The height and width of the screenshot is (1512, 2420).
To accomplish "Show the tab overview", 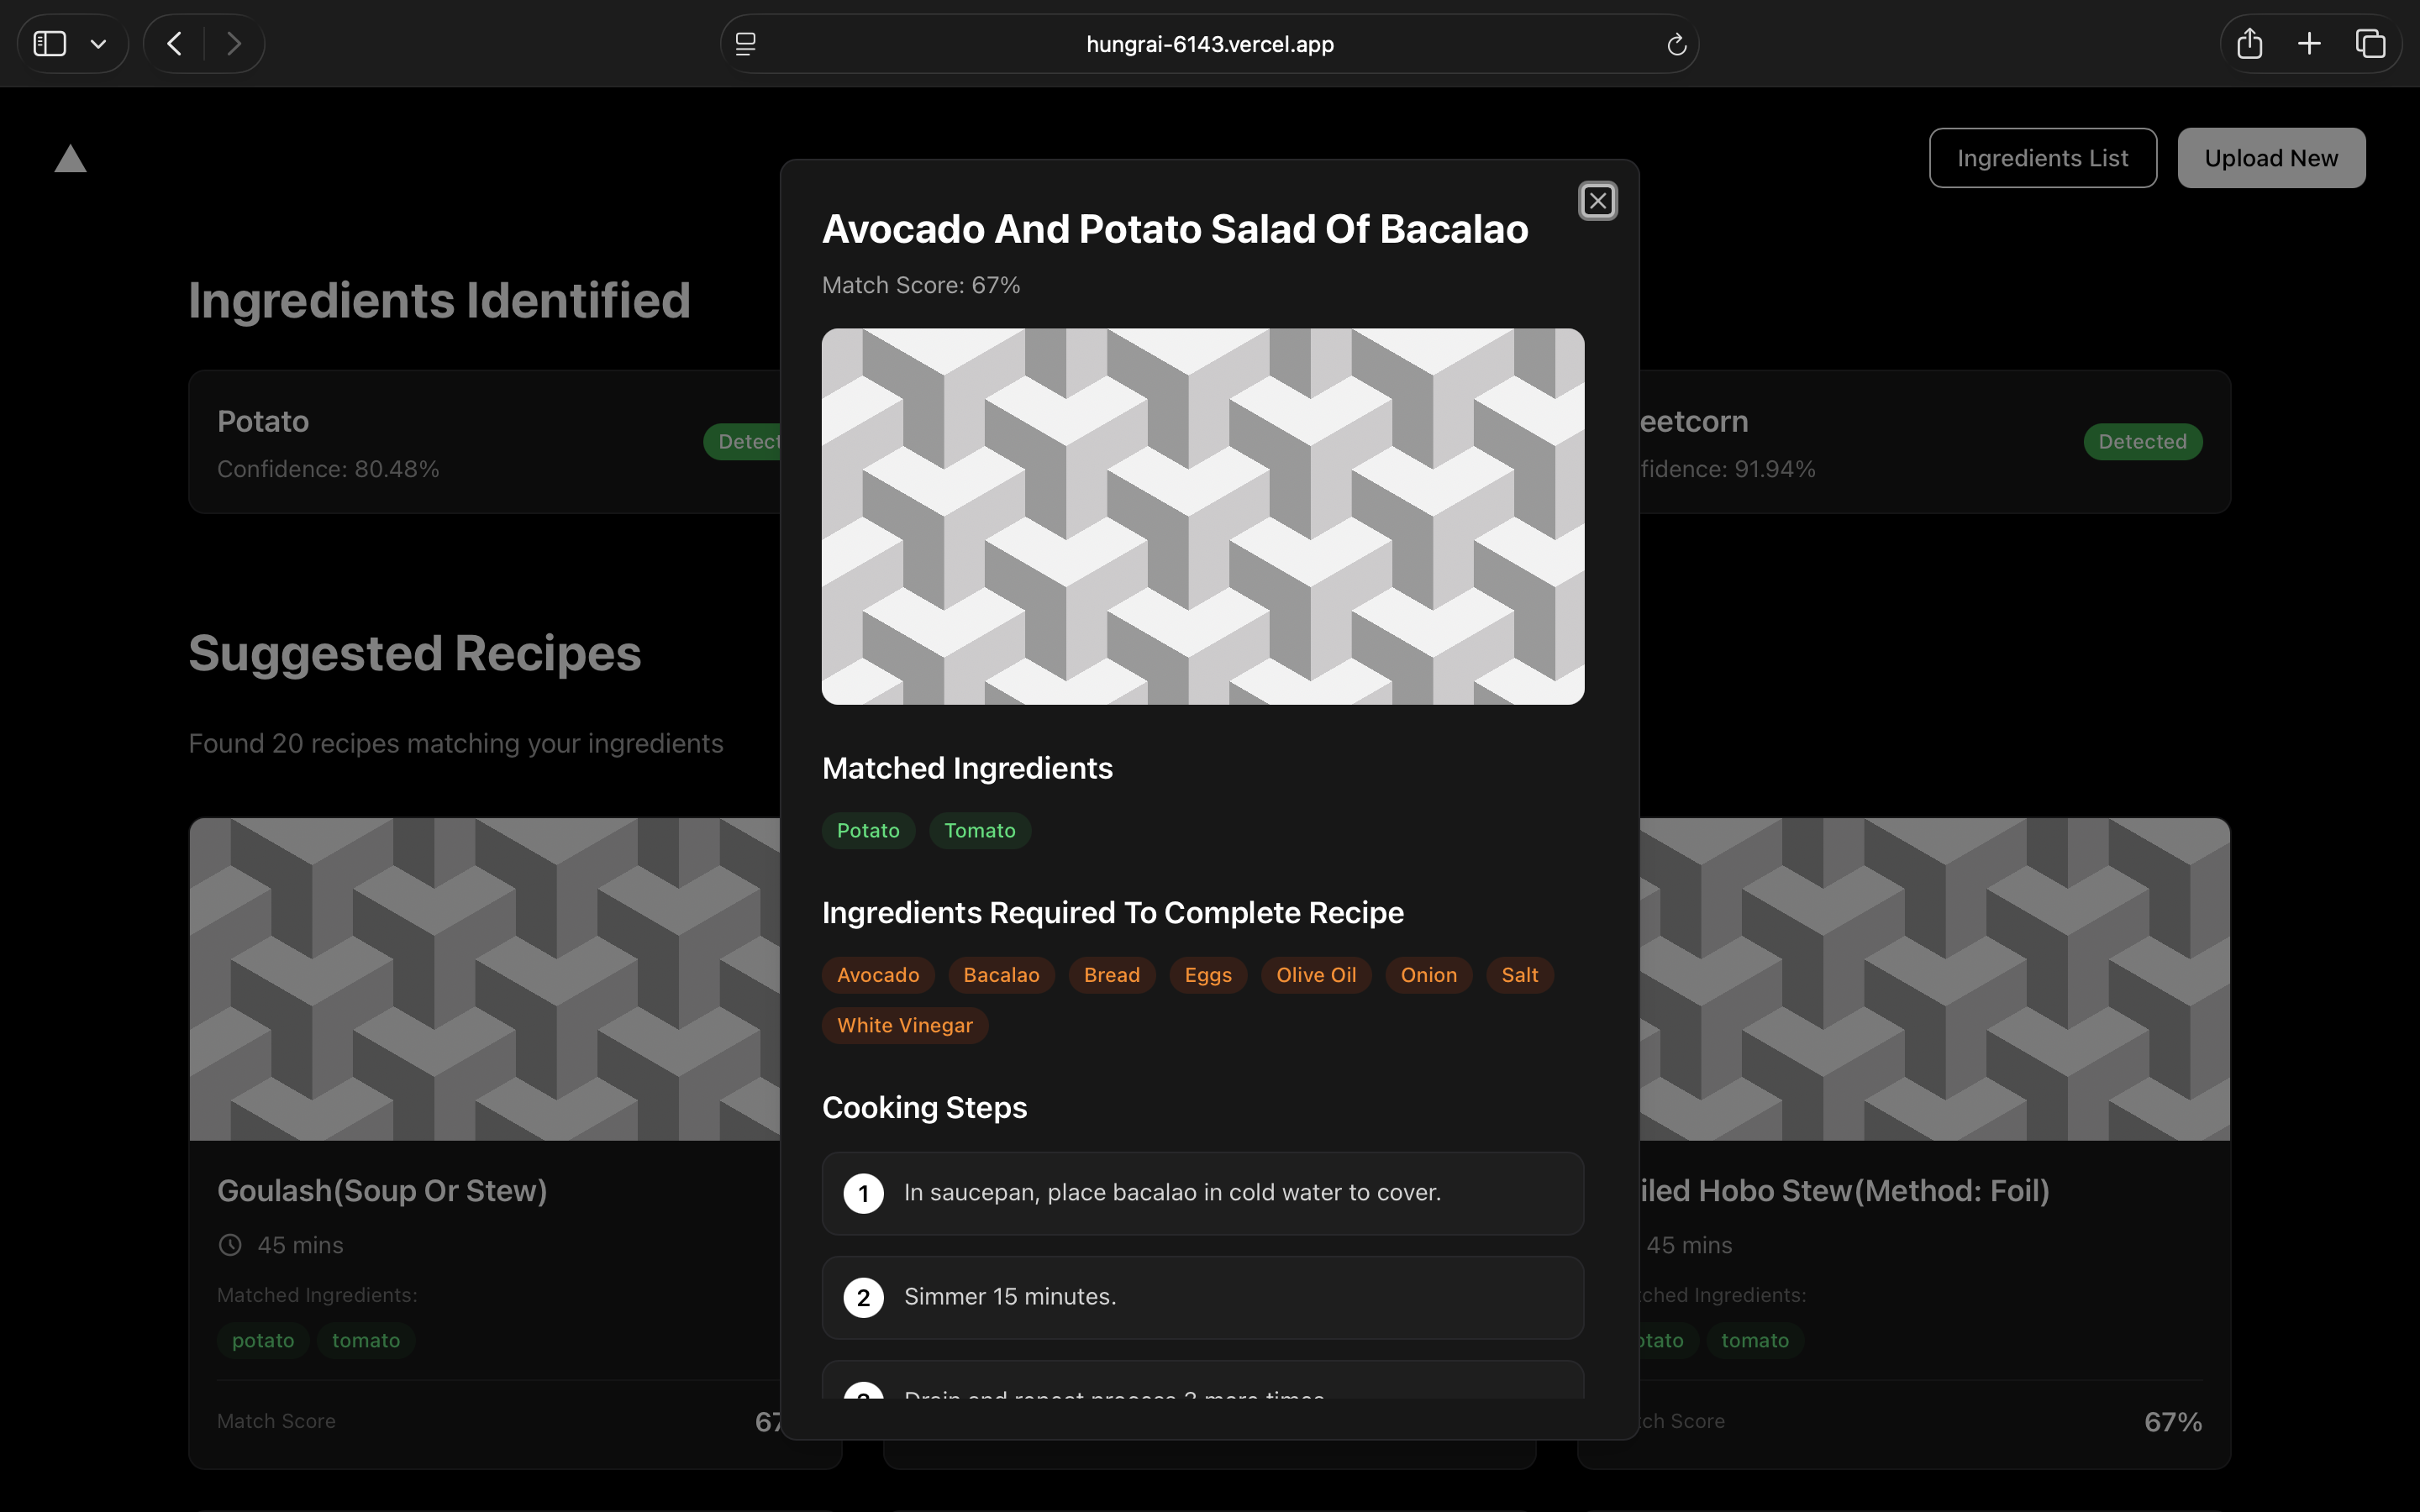I will (2370, 44).
